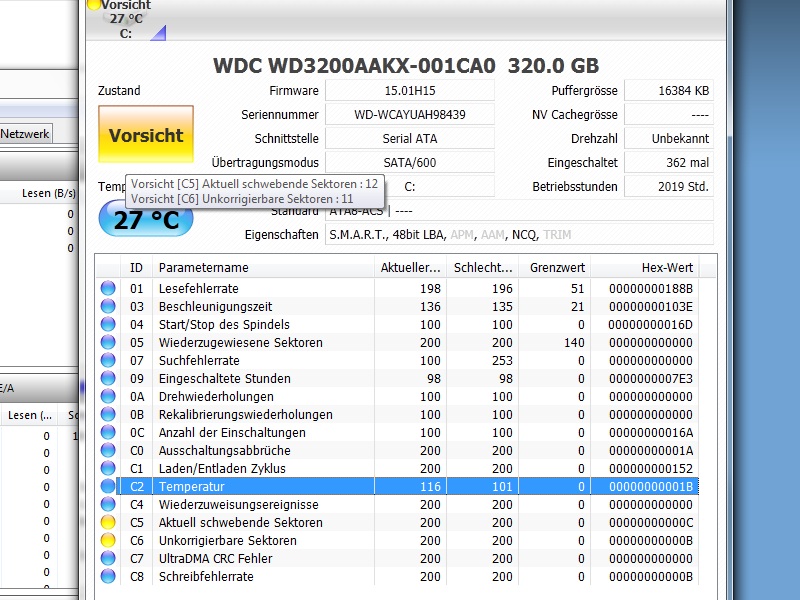The image size is (800, 600).
Task: Click the serial number WD-WCAYUAH98439 field
Action: (410, 114)
